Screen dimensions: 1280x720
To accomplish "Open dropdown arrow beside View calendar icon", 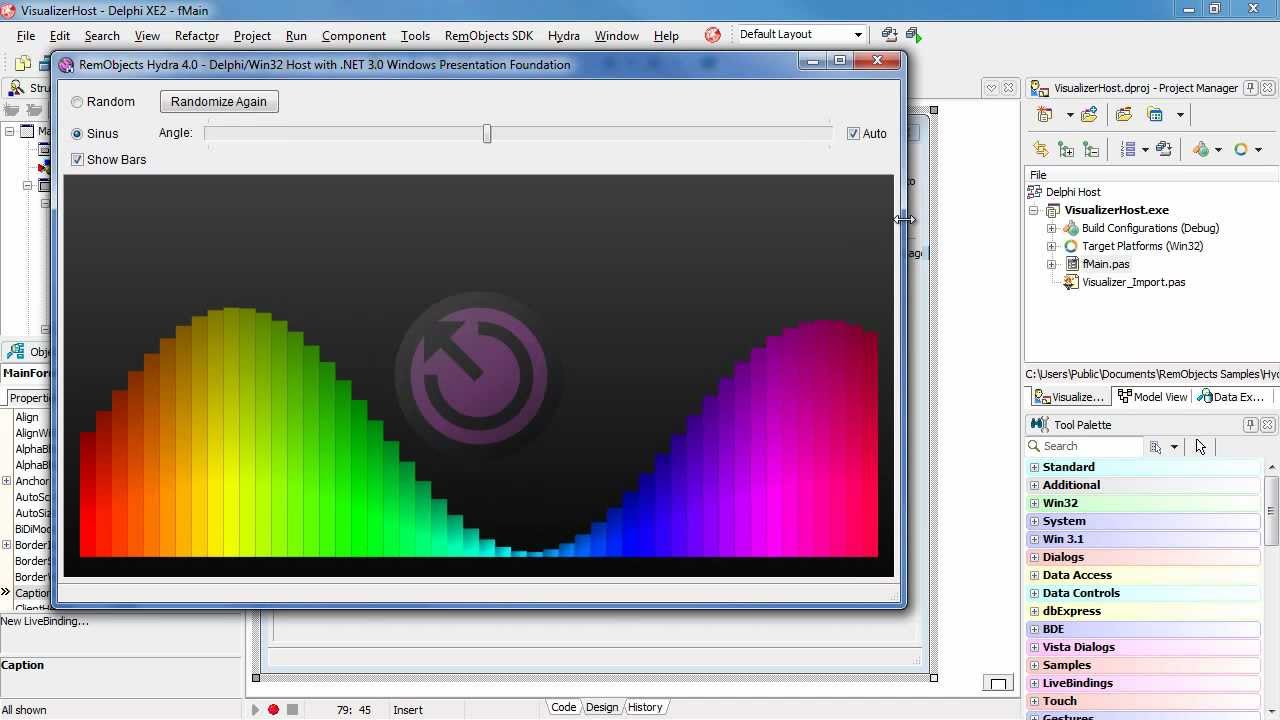I will point(1180,115).
